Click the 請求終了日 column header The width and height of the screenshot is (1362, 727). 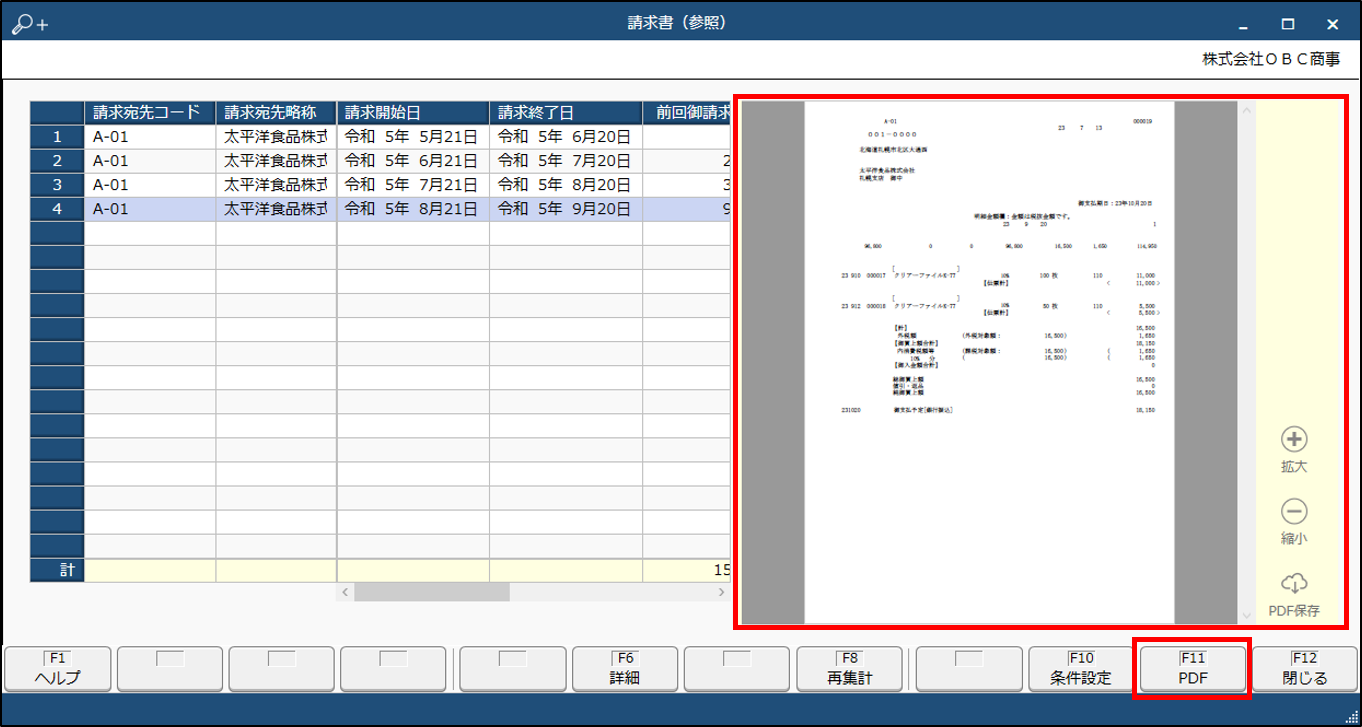point(566,112)
